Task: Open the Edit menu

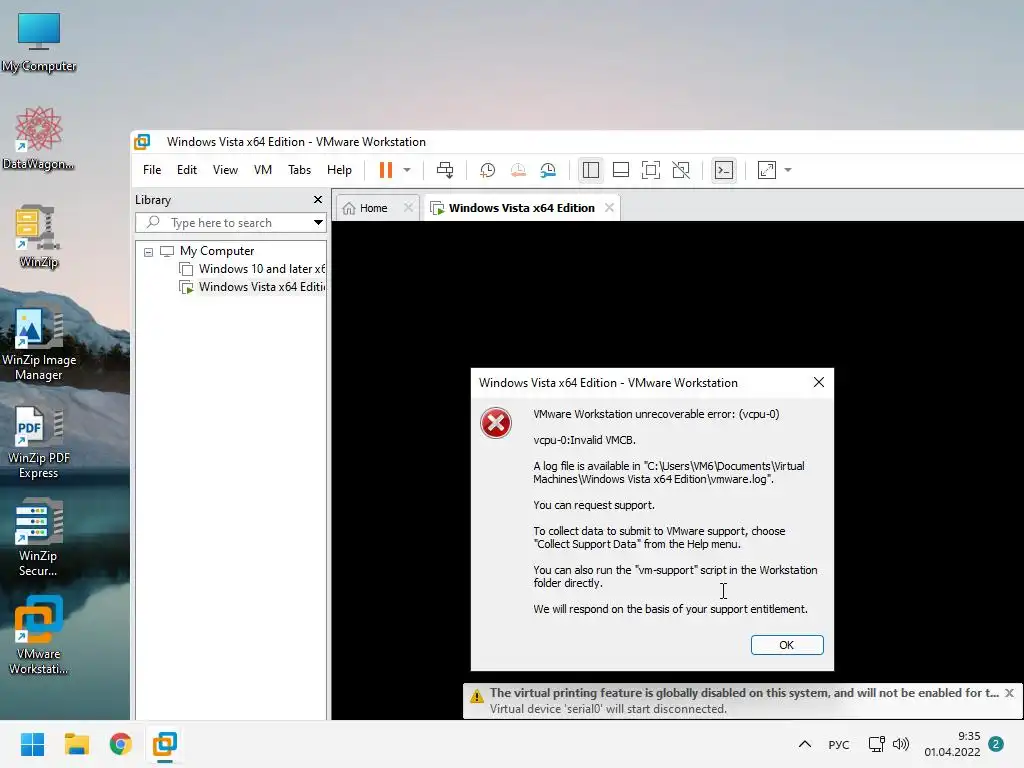Action: pos(187,170)
